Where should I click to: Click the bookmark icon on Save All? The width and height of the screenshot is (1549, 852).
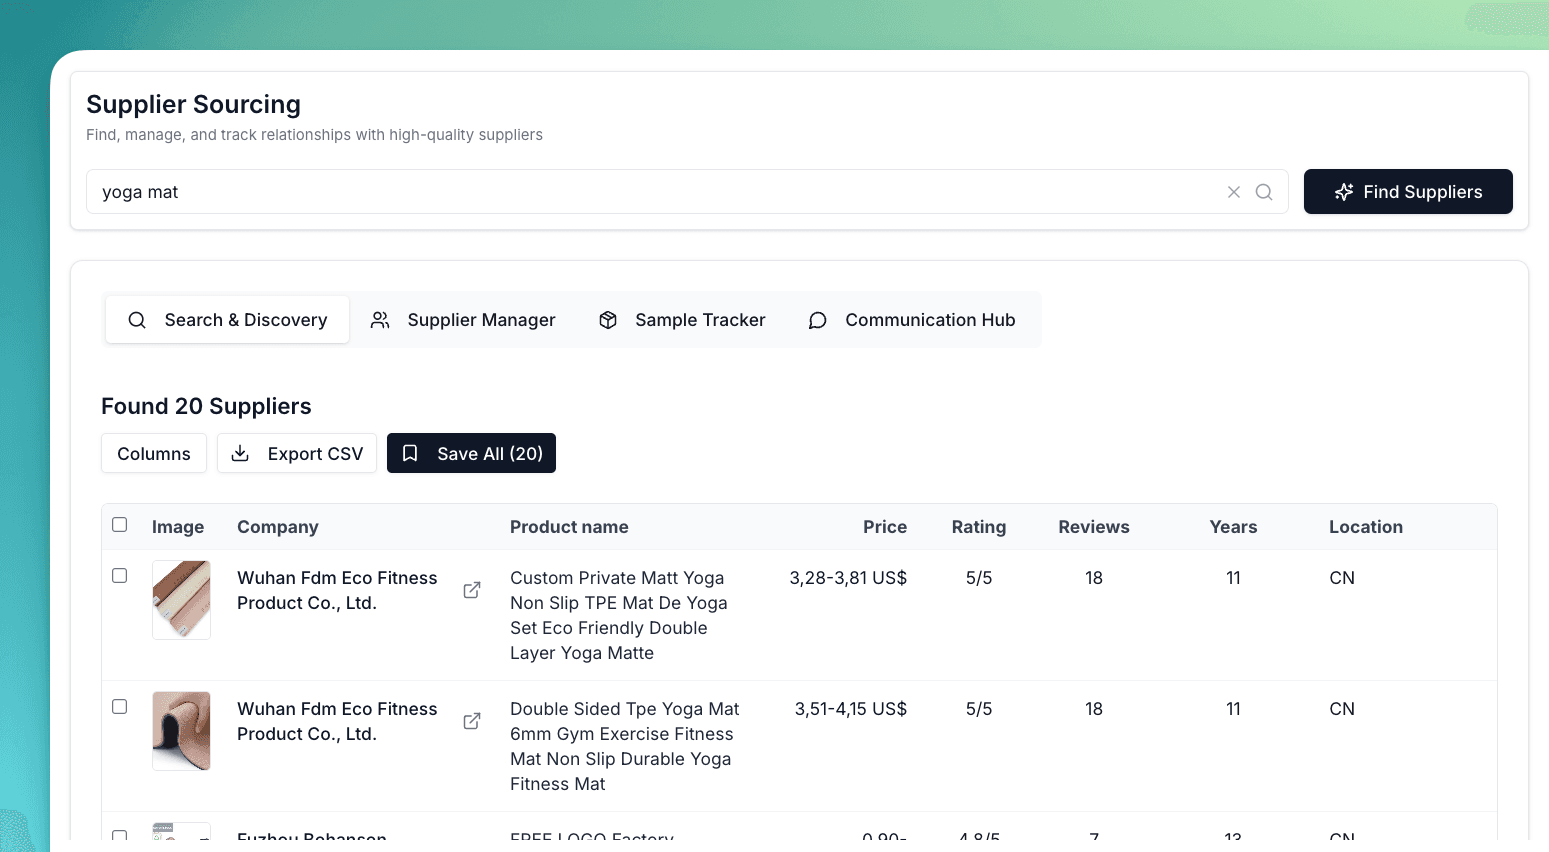coord(410,453)
